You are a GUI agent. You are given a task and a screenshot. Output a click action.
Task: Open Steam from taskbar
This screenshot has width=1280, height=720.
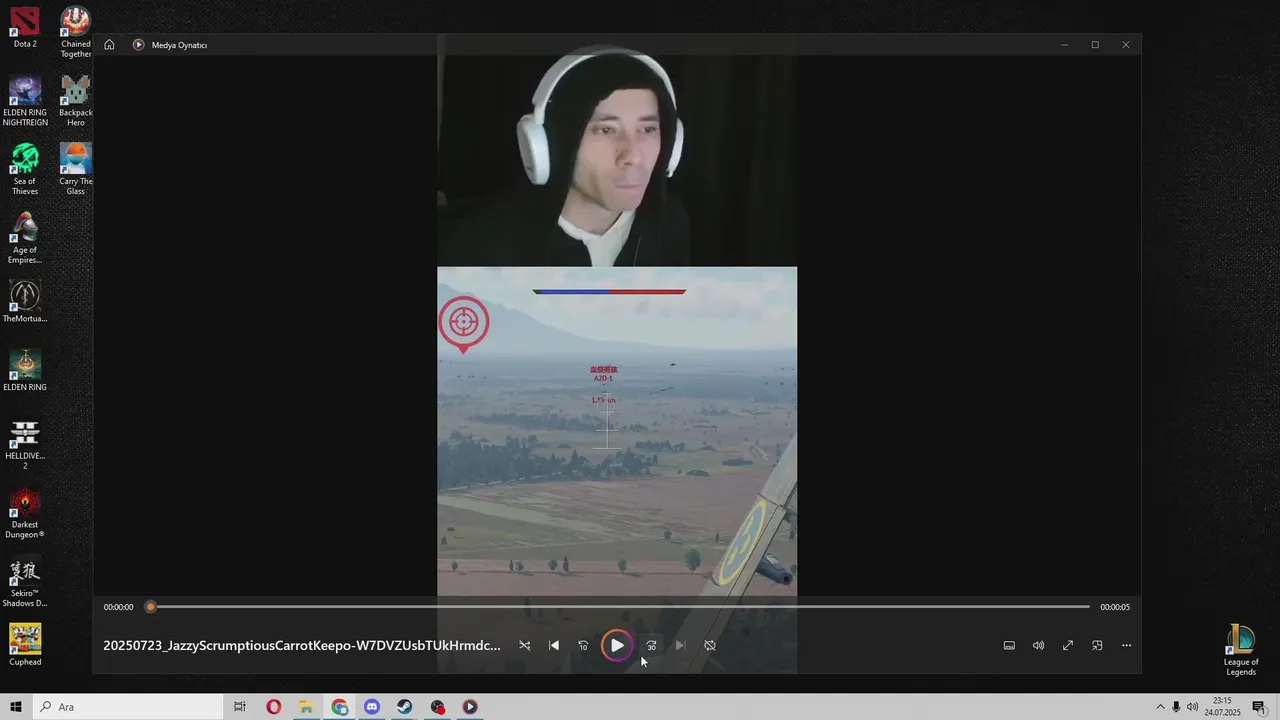404,707
